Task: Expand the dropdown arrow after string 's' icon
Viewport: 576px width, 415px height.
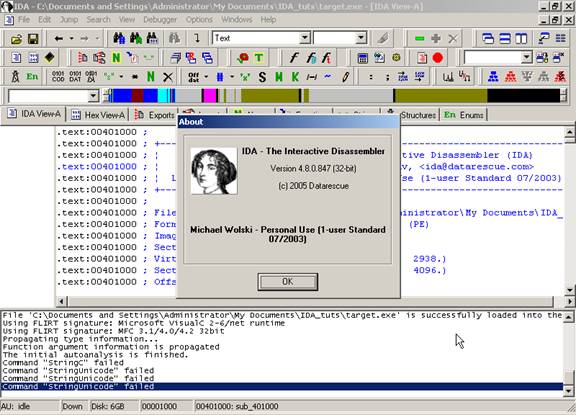Action: [121, 77]
